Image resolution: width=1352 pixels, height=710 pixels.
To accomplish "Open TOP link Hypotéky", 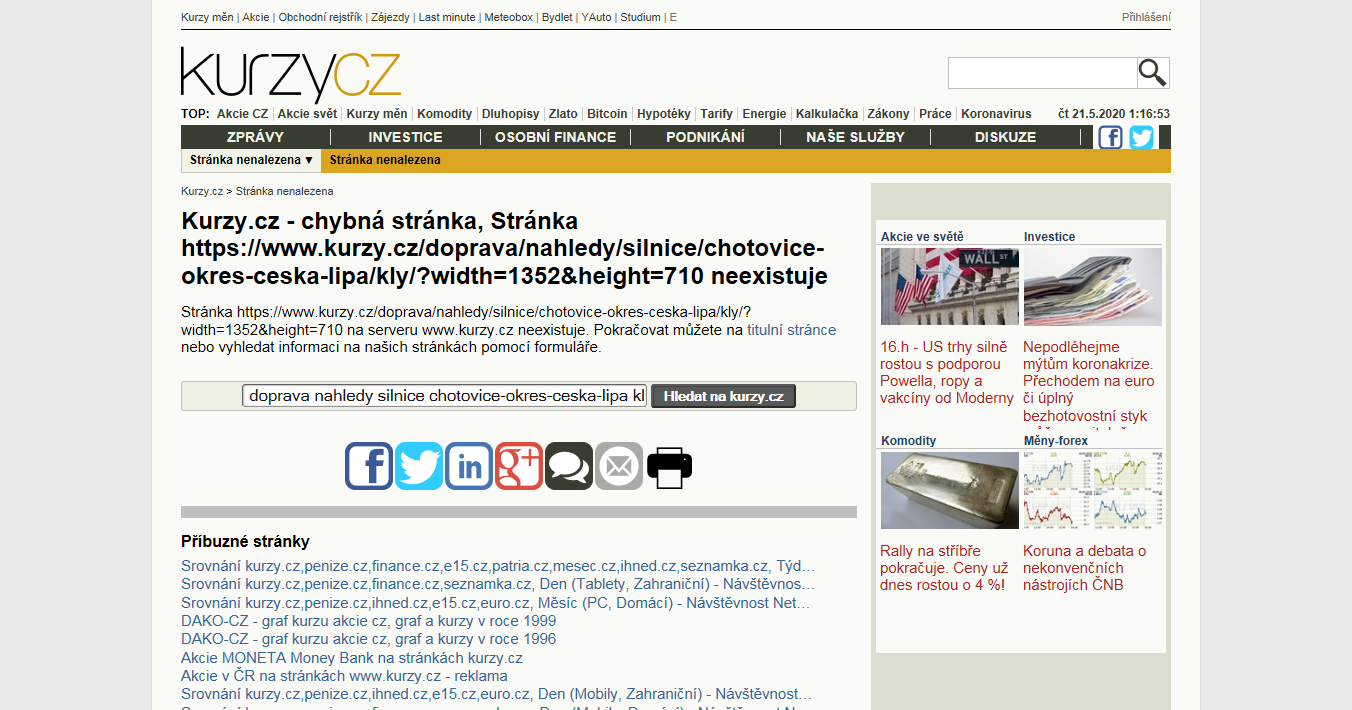I will [x=663, y=114].
